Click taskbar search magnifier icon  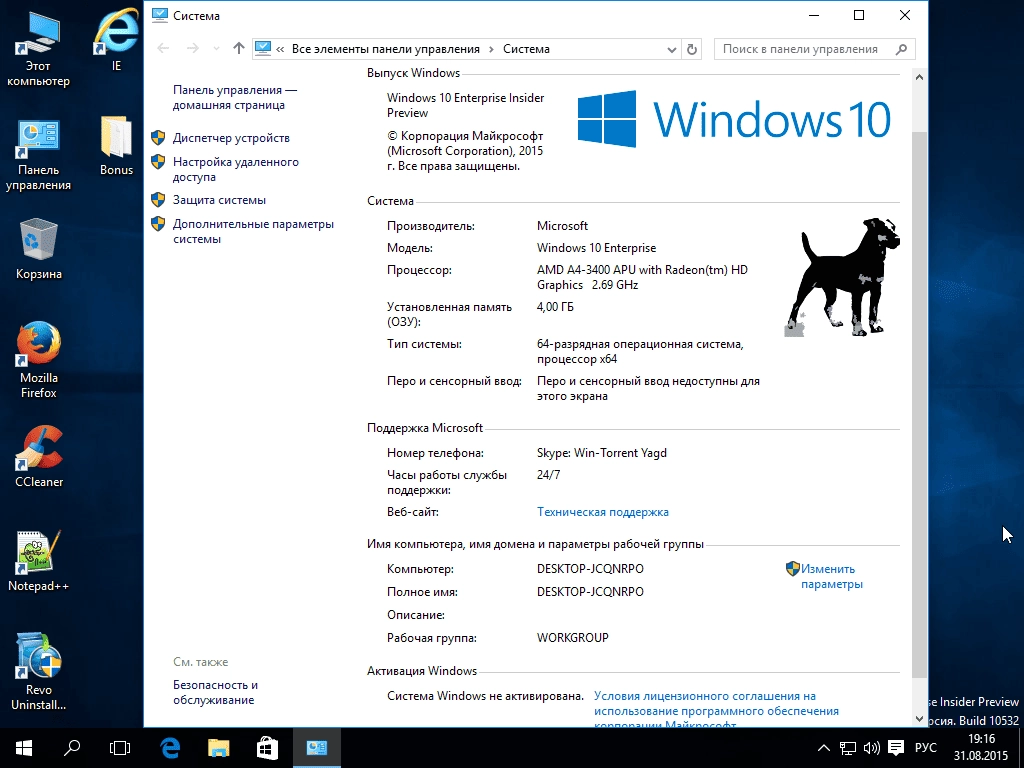coord(72,748)
